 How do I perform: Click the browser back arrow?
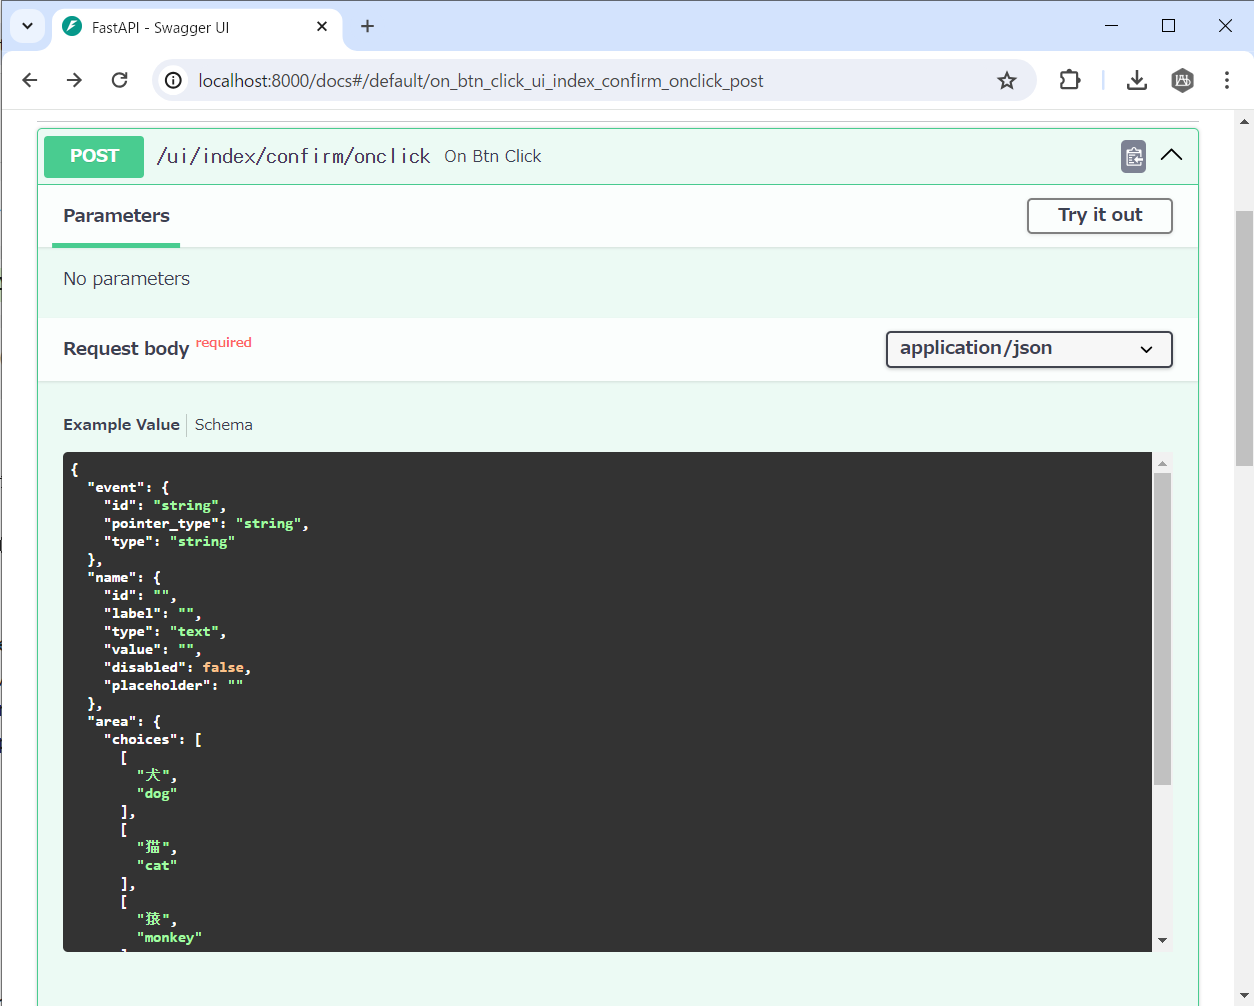29,80
